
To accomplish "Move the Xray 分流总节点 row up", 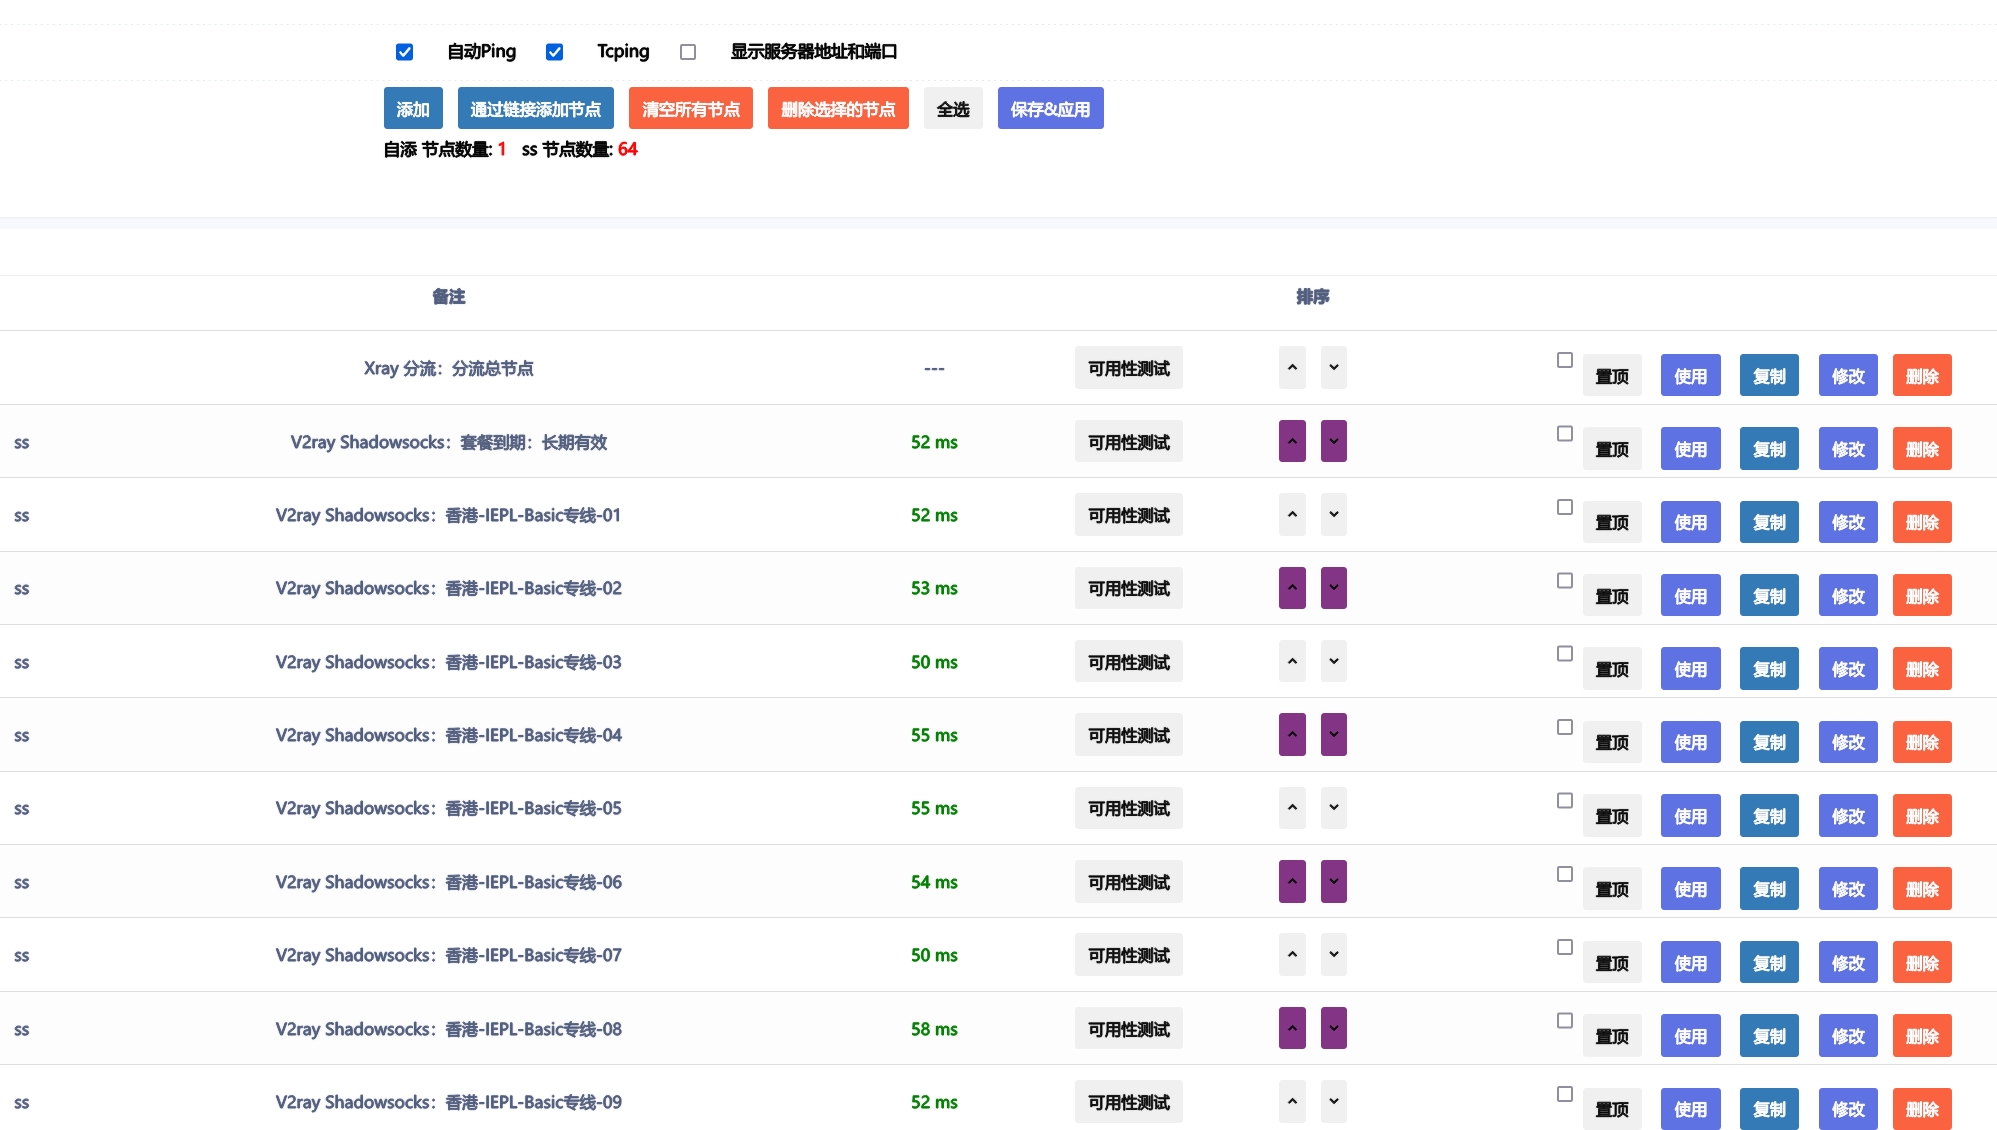I will (1292, 368).
